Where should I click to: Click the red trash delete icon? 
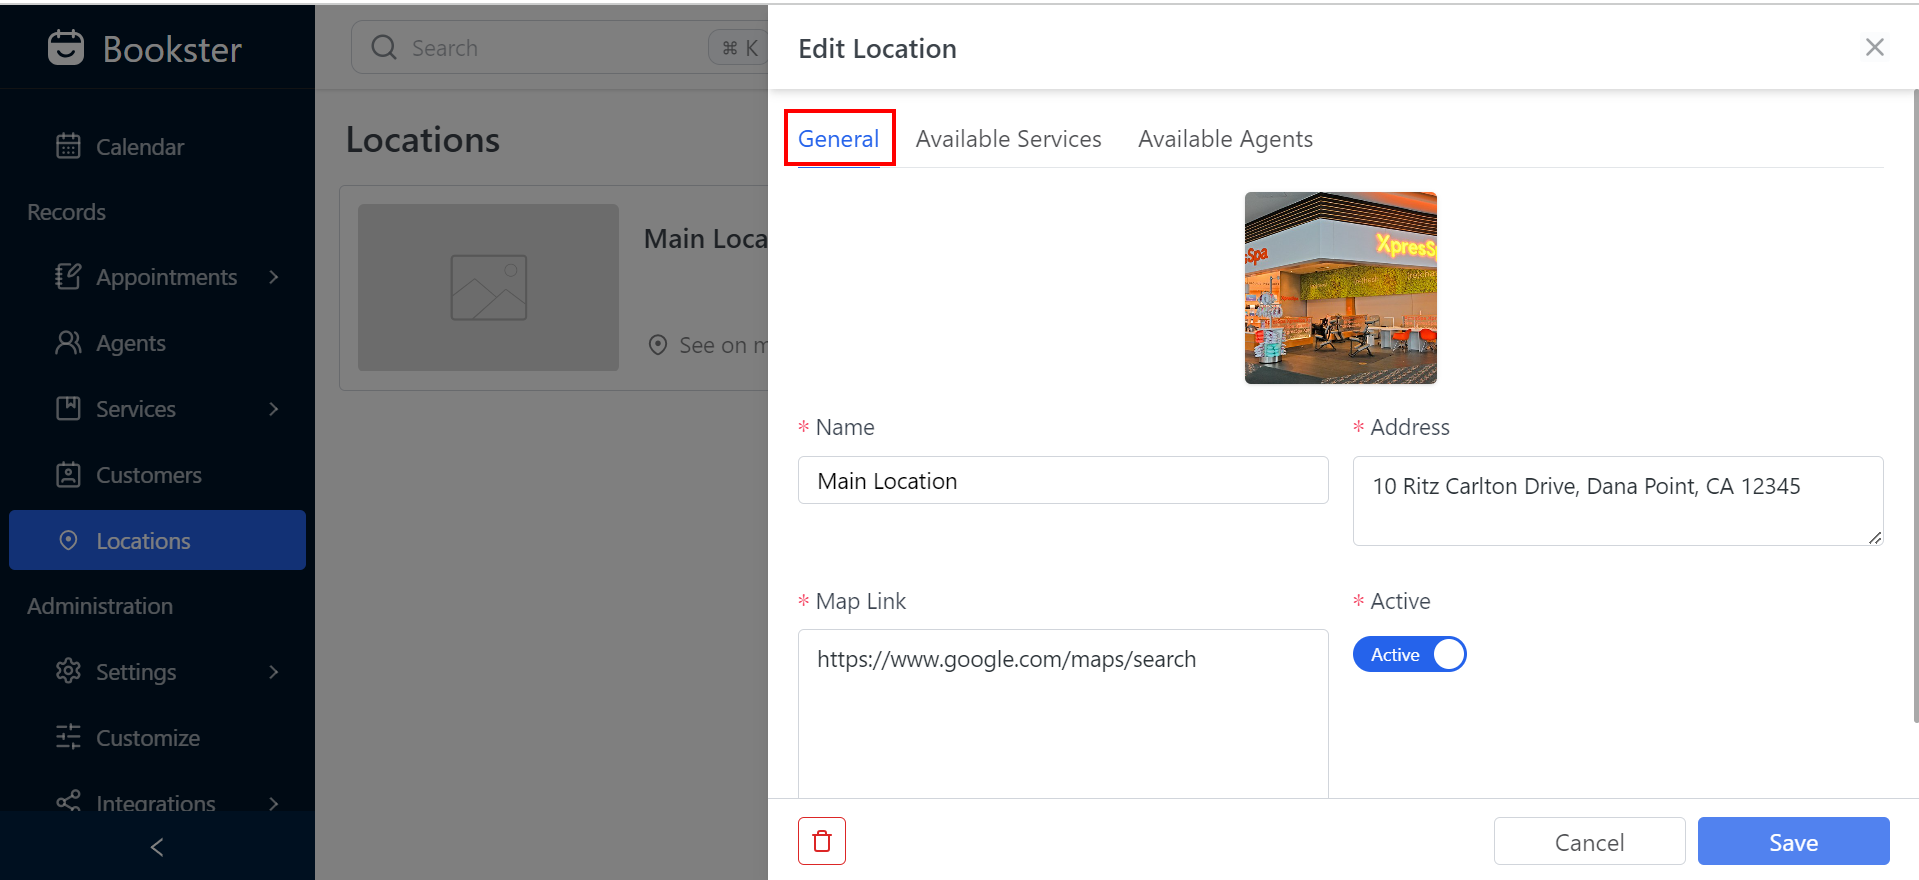pyautogui.click(x=821, y=841)
